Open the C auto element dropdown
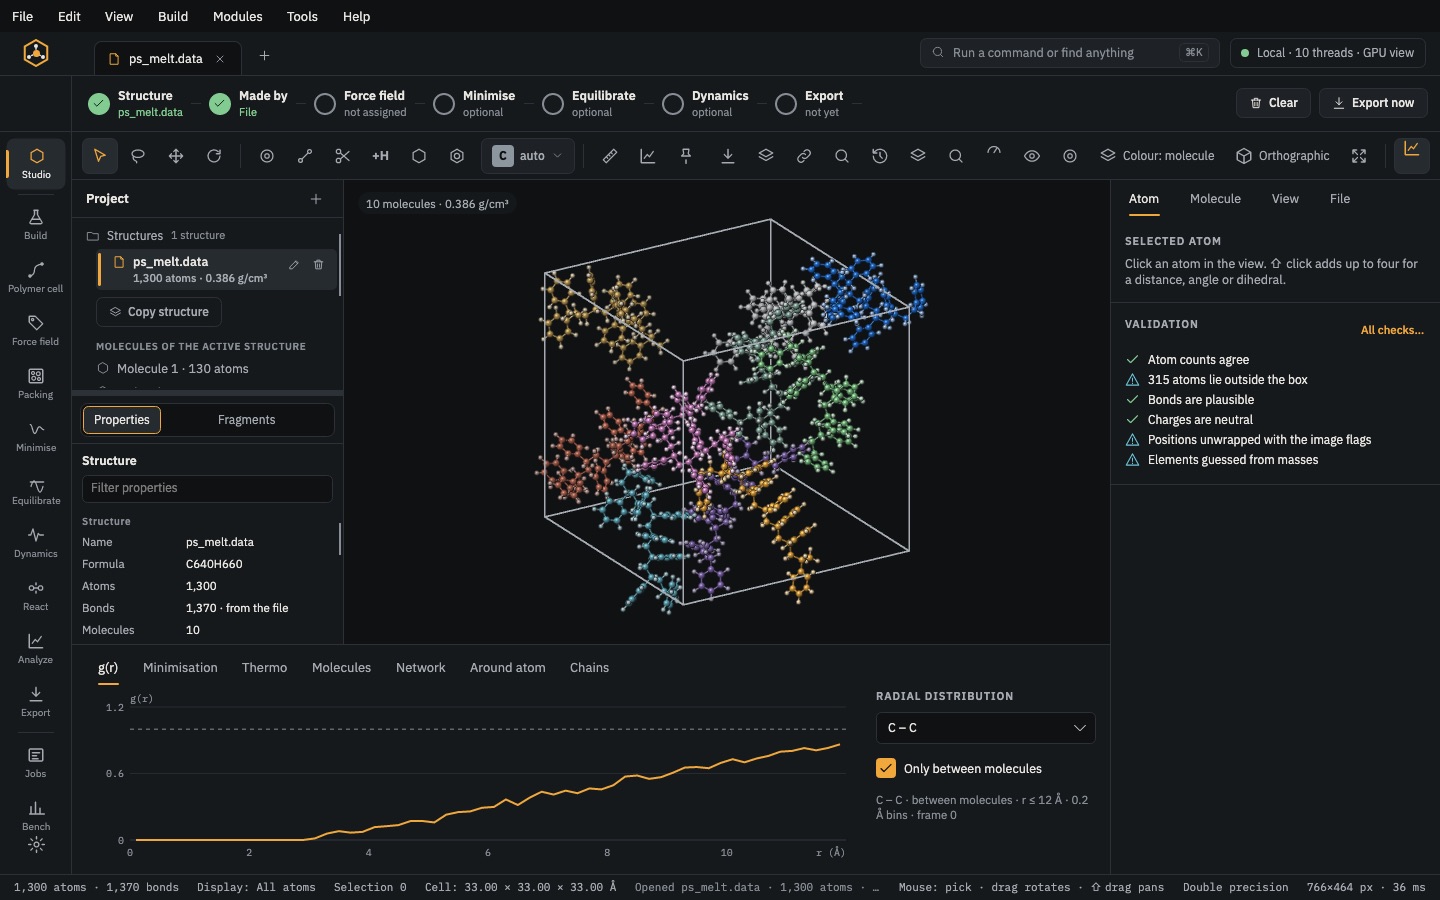Viewport: 1440px width, 900px height. click(x=529, y=156)
